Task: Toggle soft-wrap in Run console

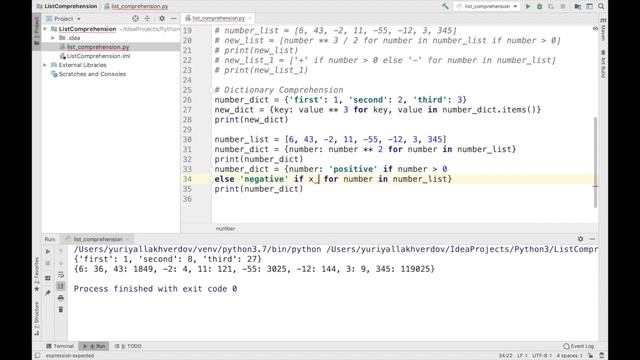Action: 61,275
